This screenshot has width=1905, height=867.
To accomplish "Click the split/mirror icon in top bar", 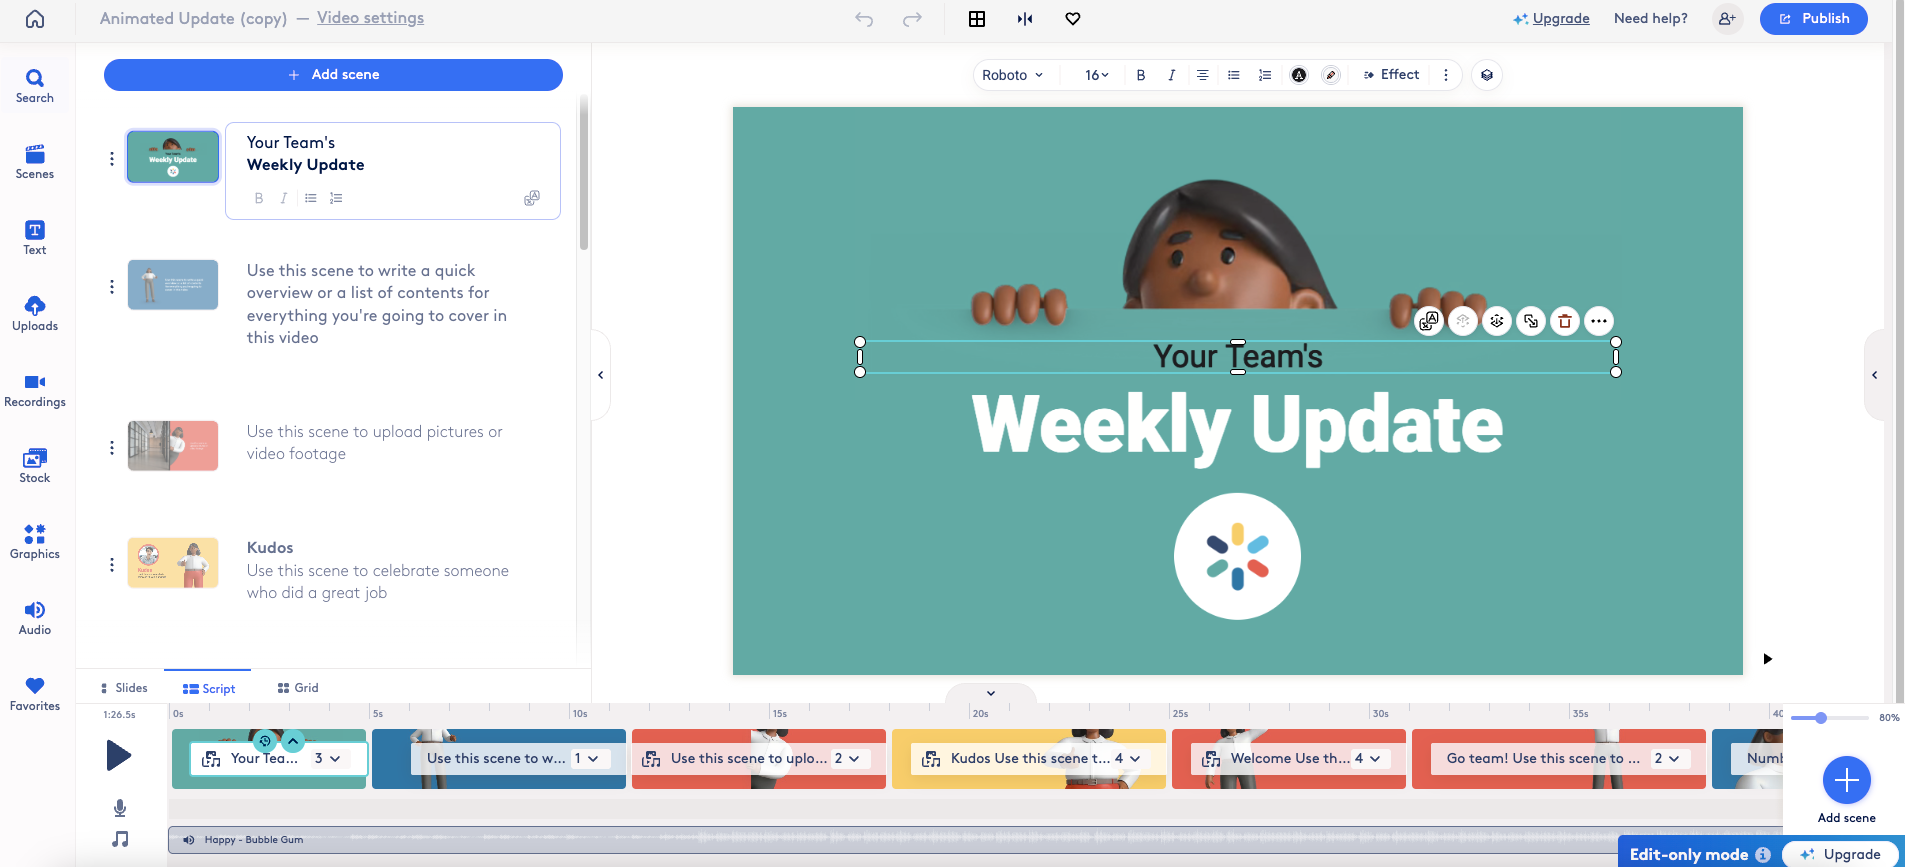I will point(1025,19).
